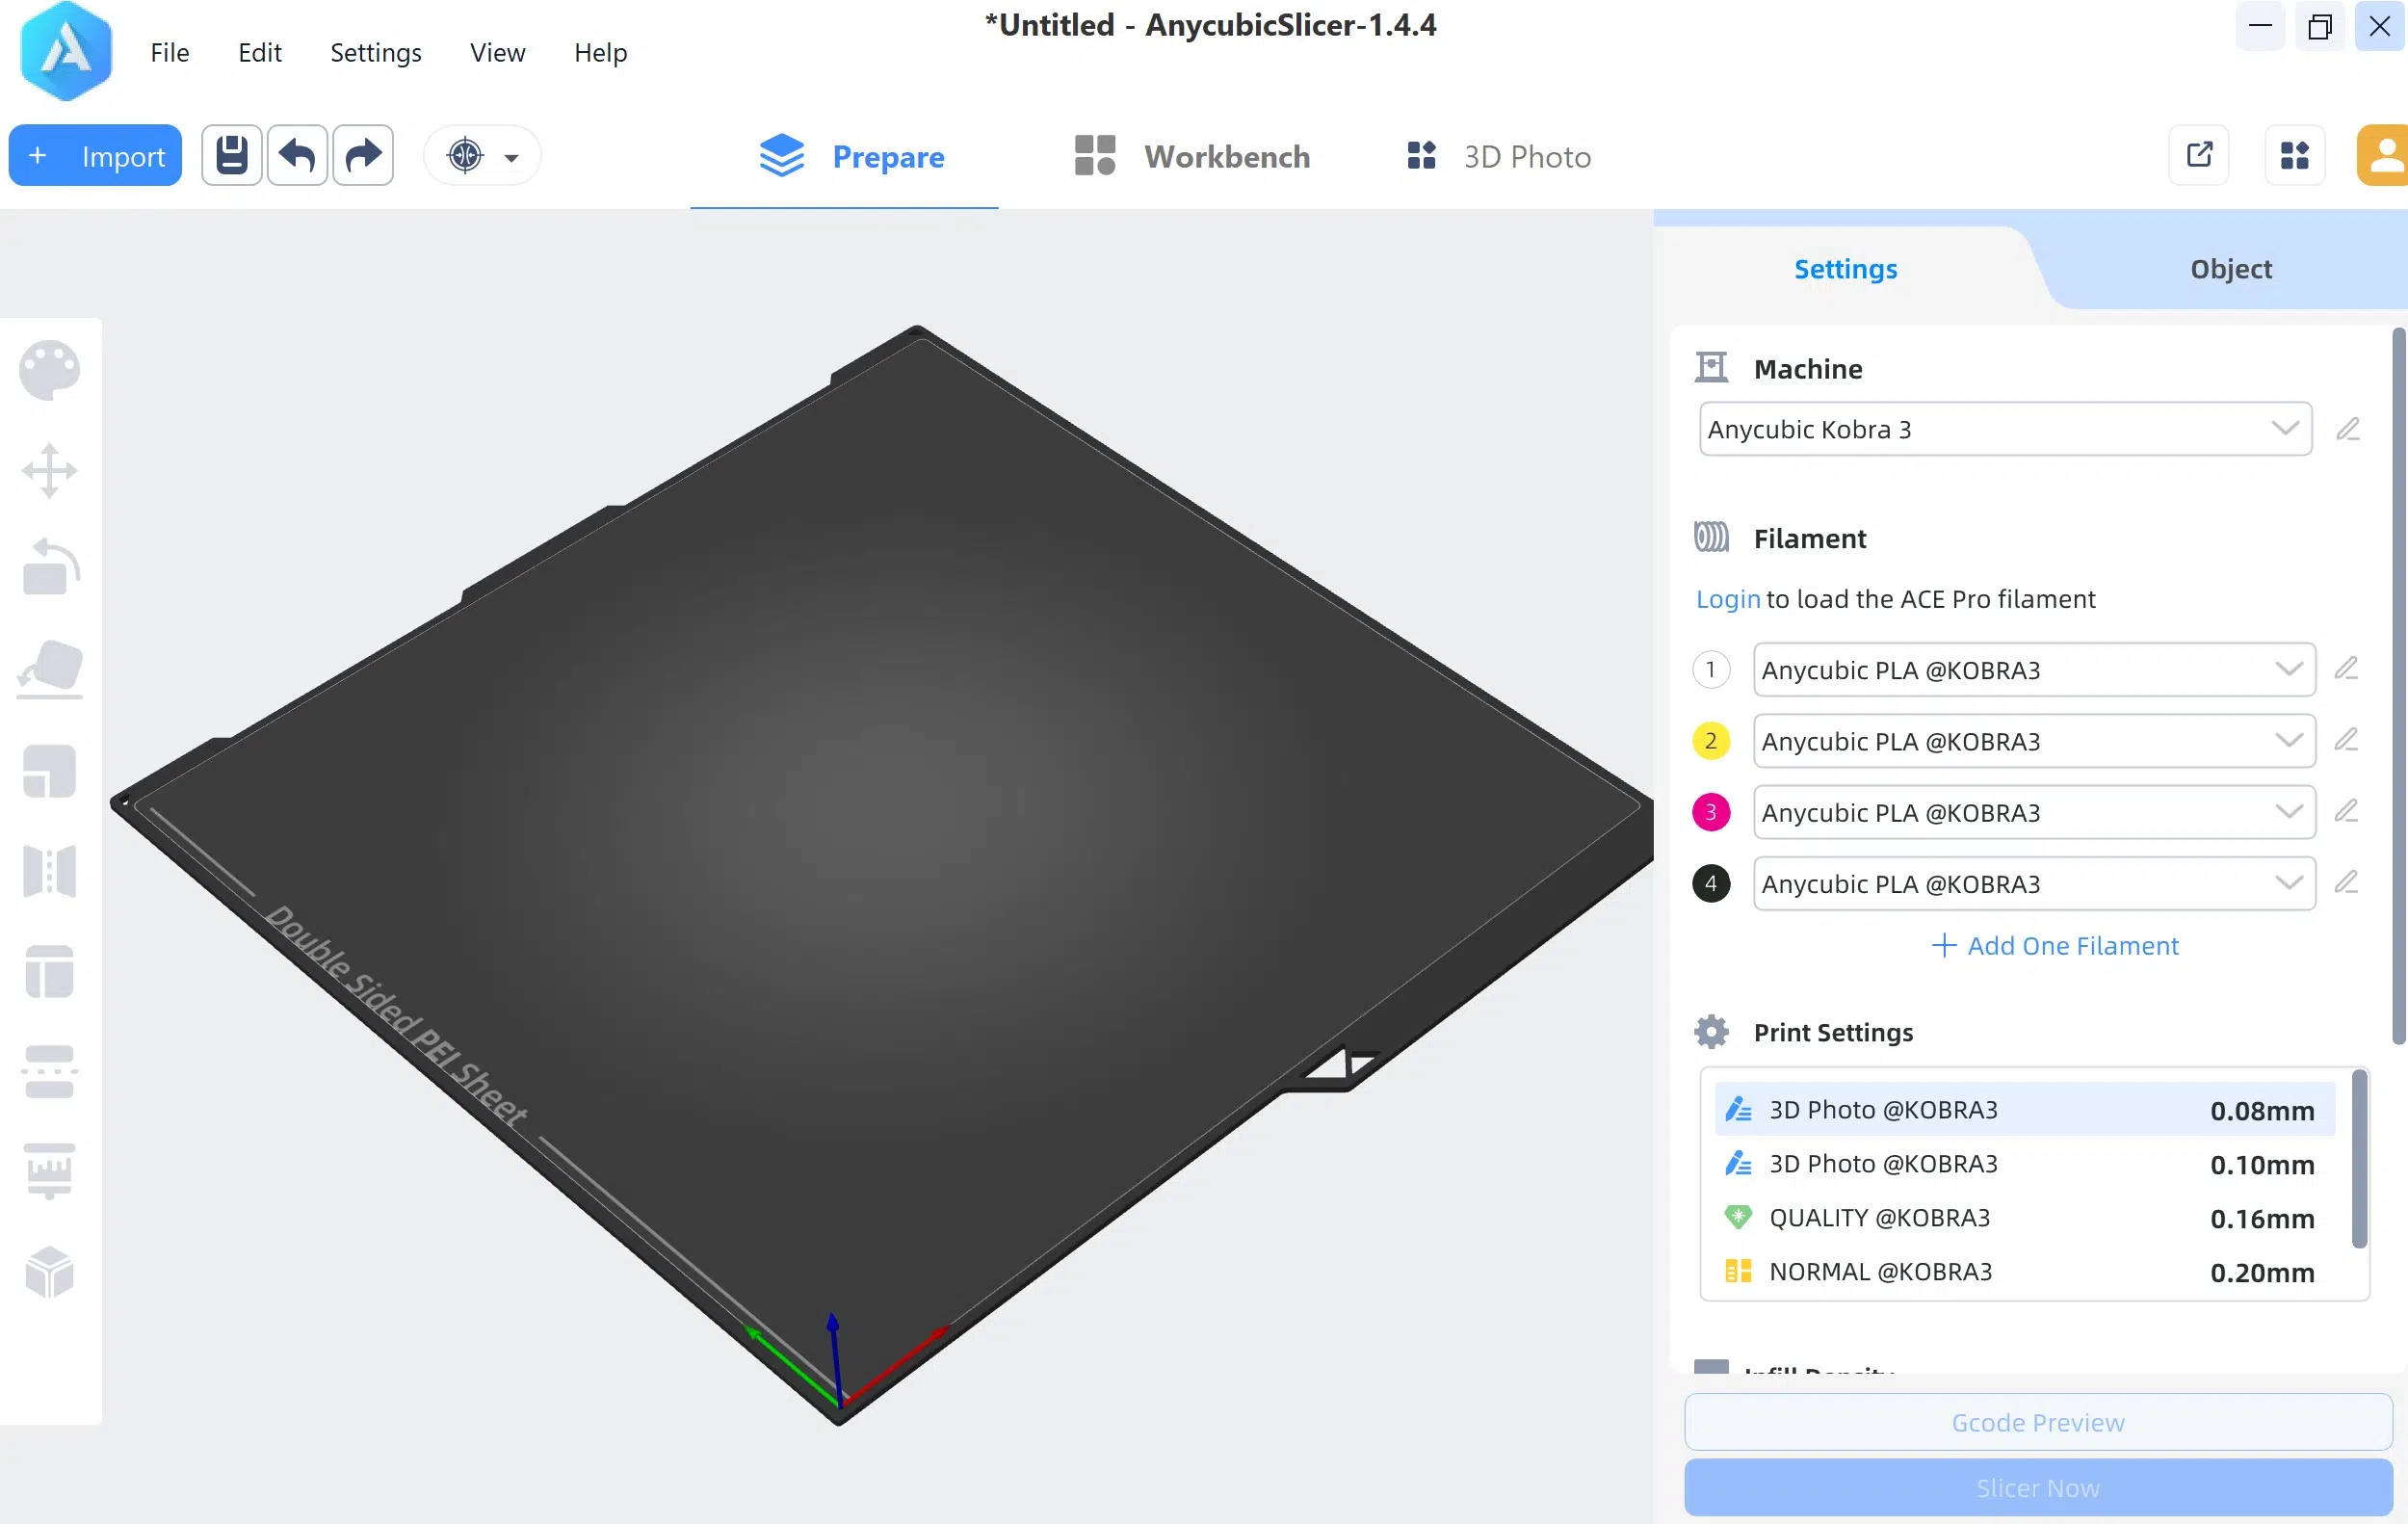Open the view orientation dropdown arrow
The image size is (2408, 1524).
(511, 157)
